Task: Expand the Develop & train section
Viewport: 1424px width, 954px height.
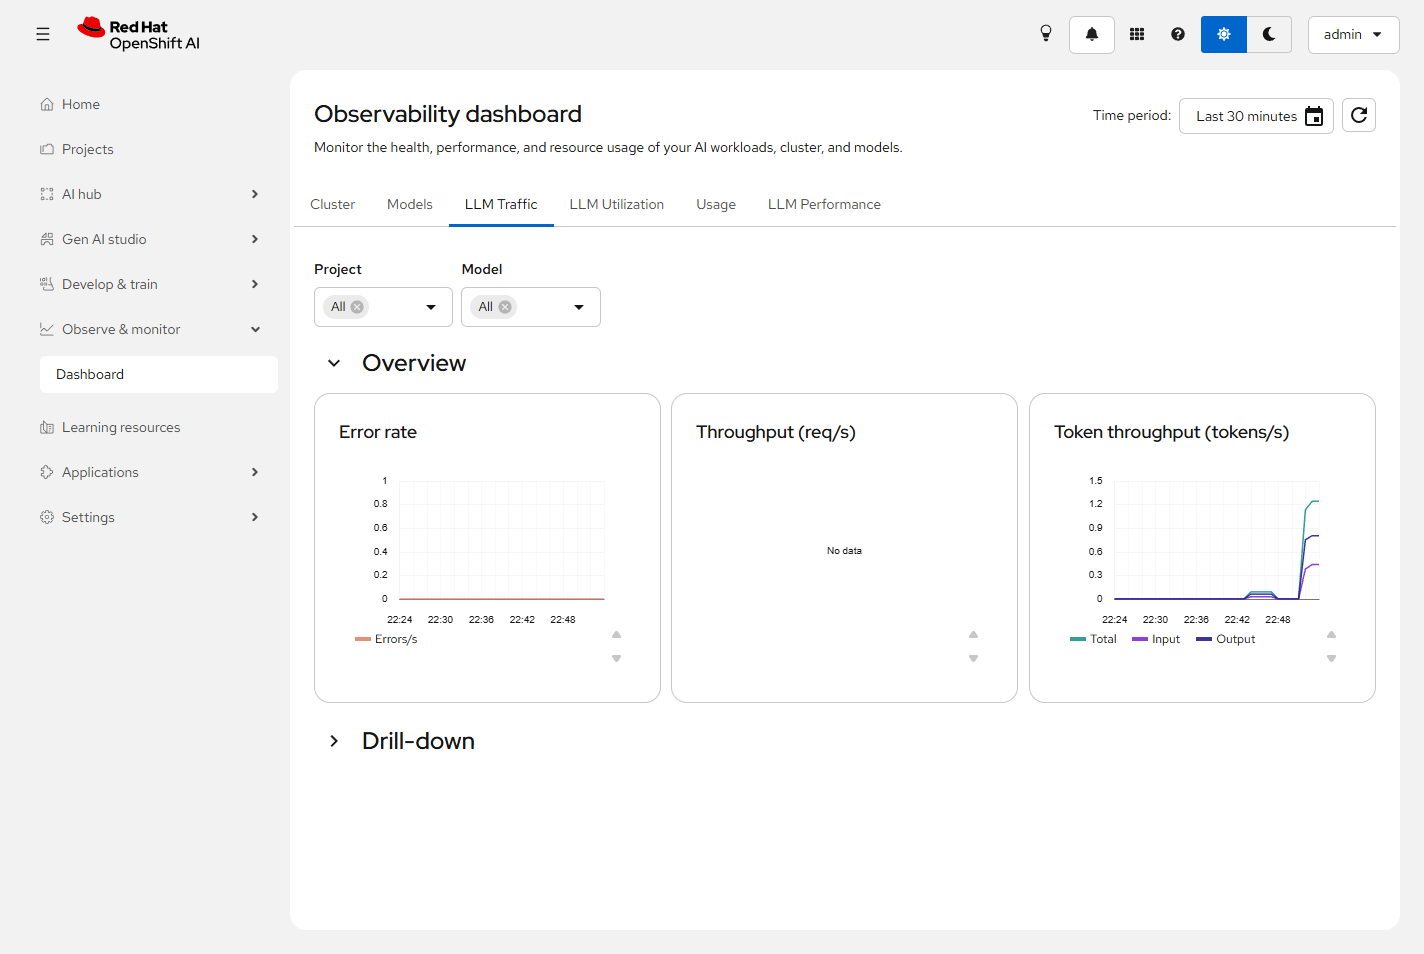Action: [159, 284]
